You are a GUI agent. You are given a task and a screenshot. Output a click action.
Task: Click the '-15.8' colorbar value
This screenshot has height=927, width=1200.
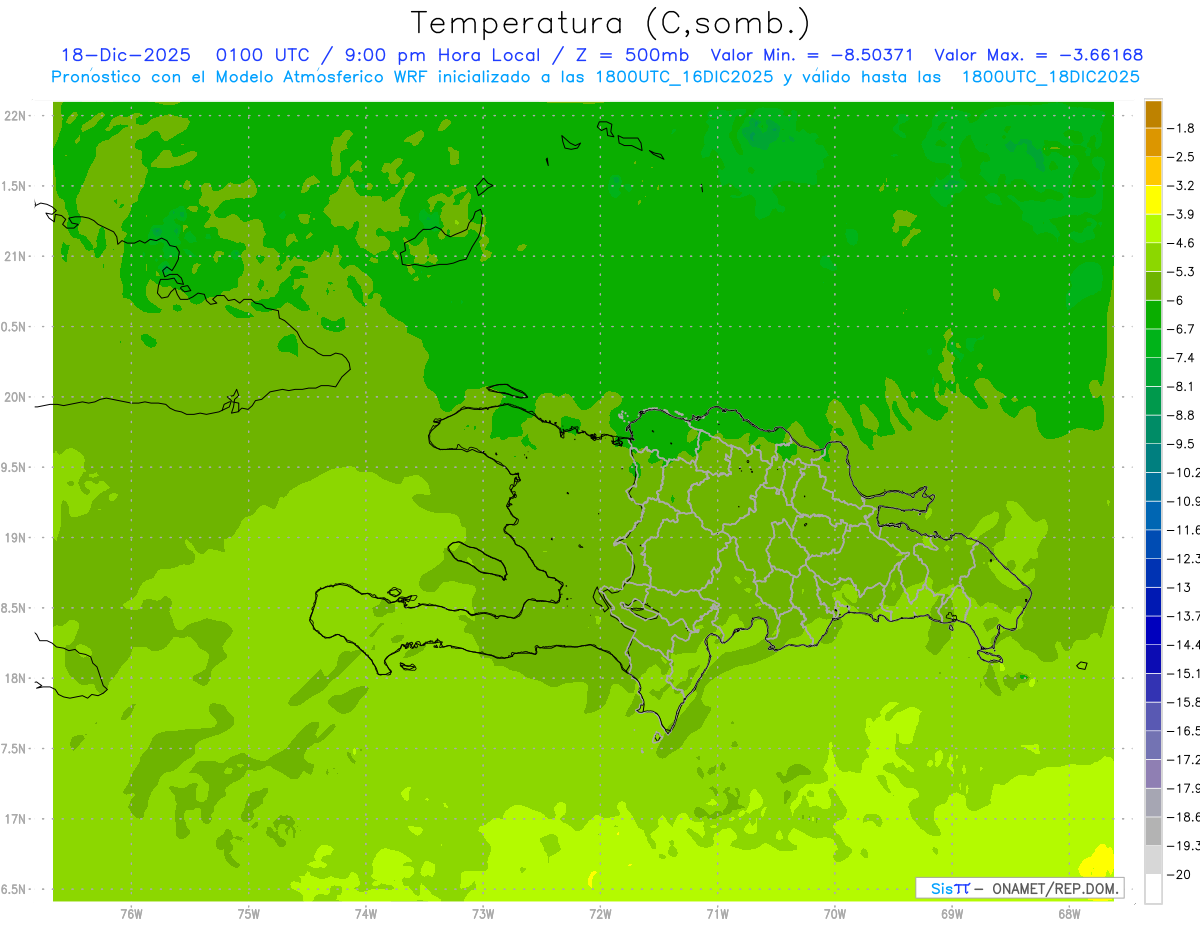(1184, 702)
